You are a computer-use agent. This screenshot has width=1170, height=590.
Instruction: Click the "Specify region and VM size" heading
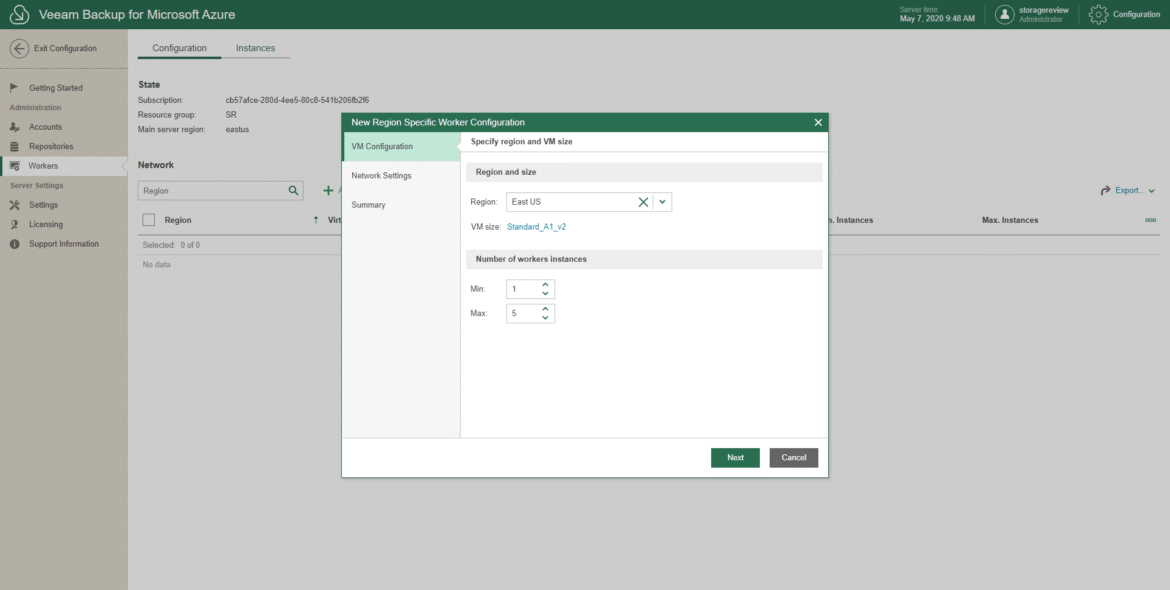[522, 141]
